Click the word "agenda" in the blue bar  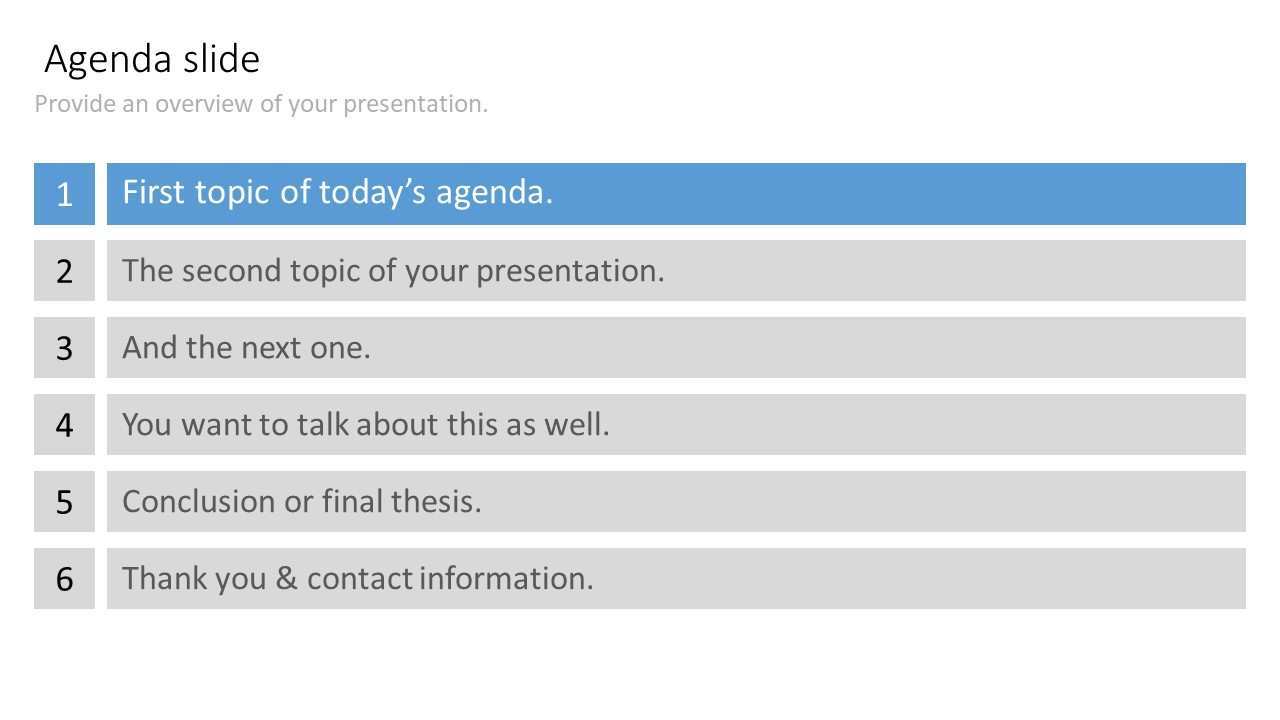[494, 193]
